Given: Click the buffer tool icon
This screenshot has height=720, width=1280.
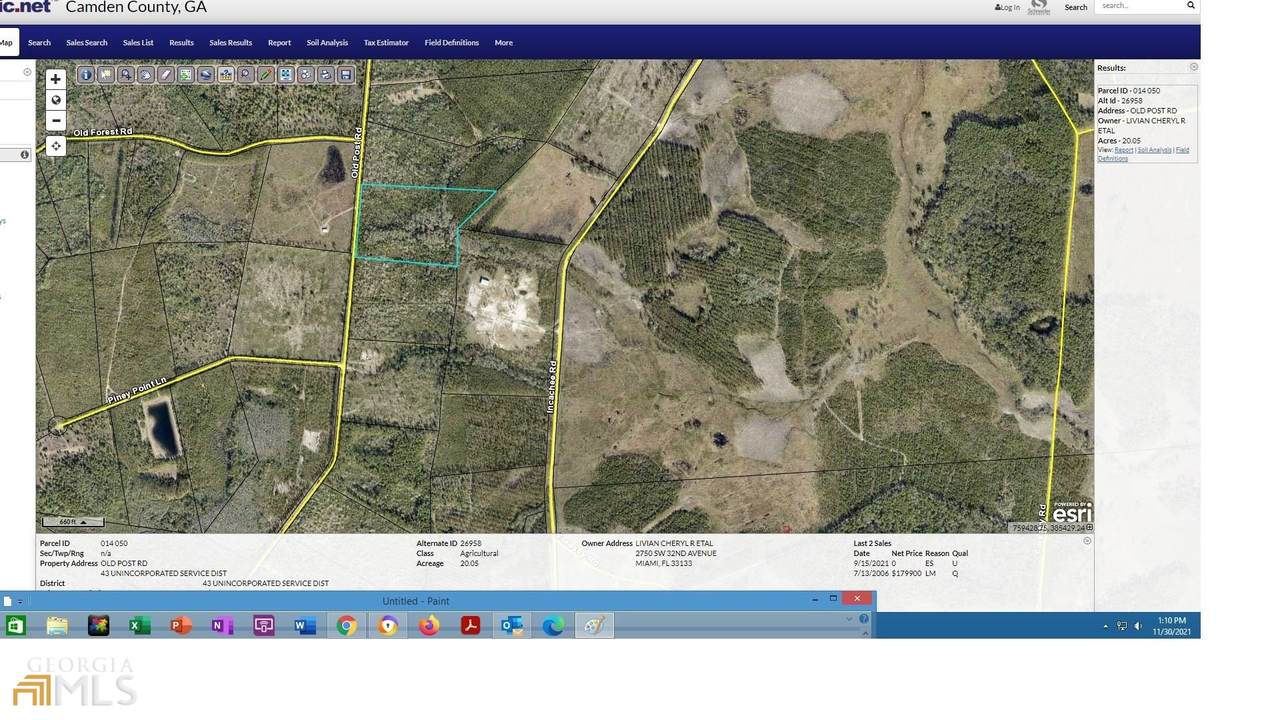Looking at the screenshot, I should [x=206, y=74].
